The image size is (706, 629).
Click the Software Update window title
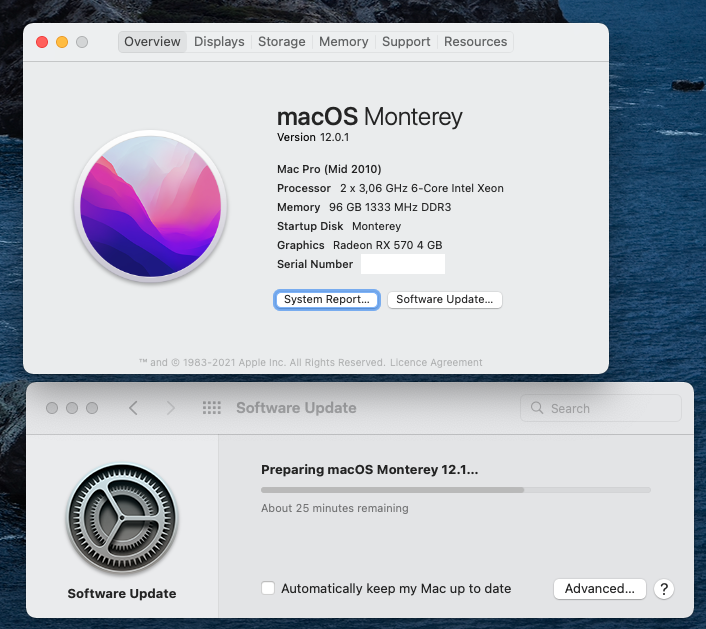296,408
